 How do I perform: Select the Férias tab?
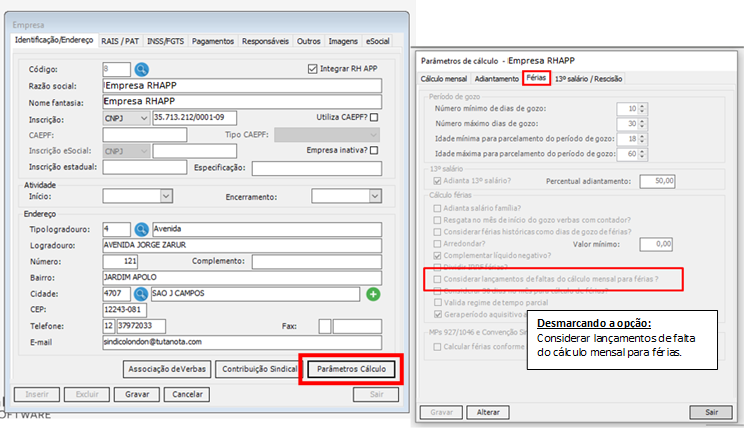click(536, 78)
